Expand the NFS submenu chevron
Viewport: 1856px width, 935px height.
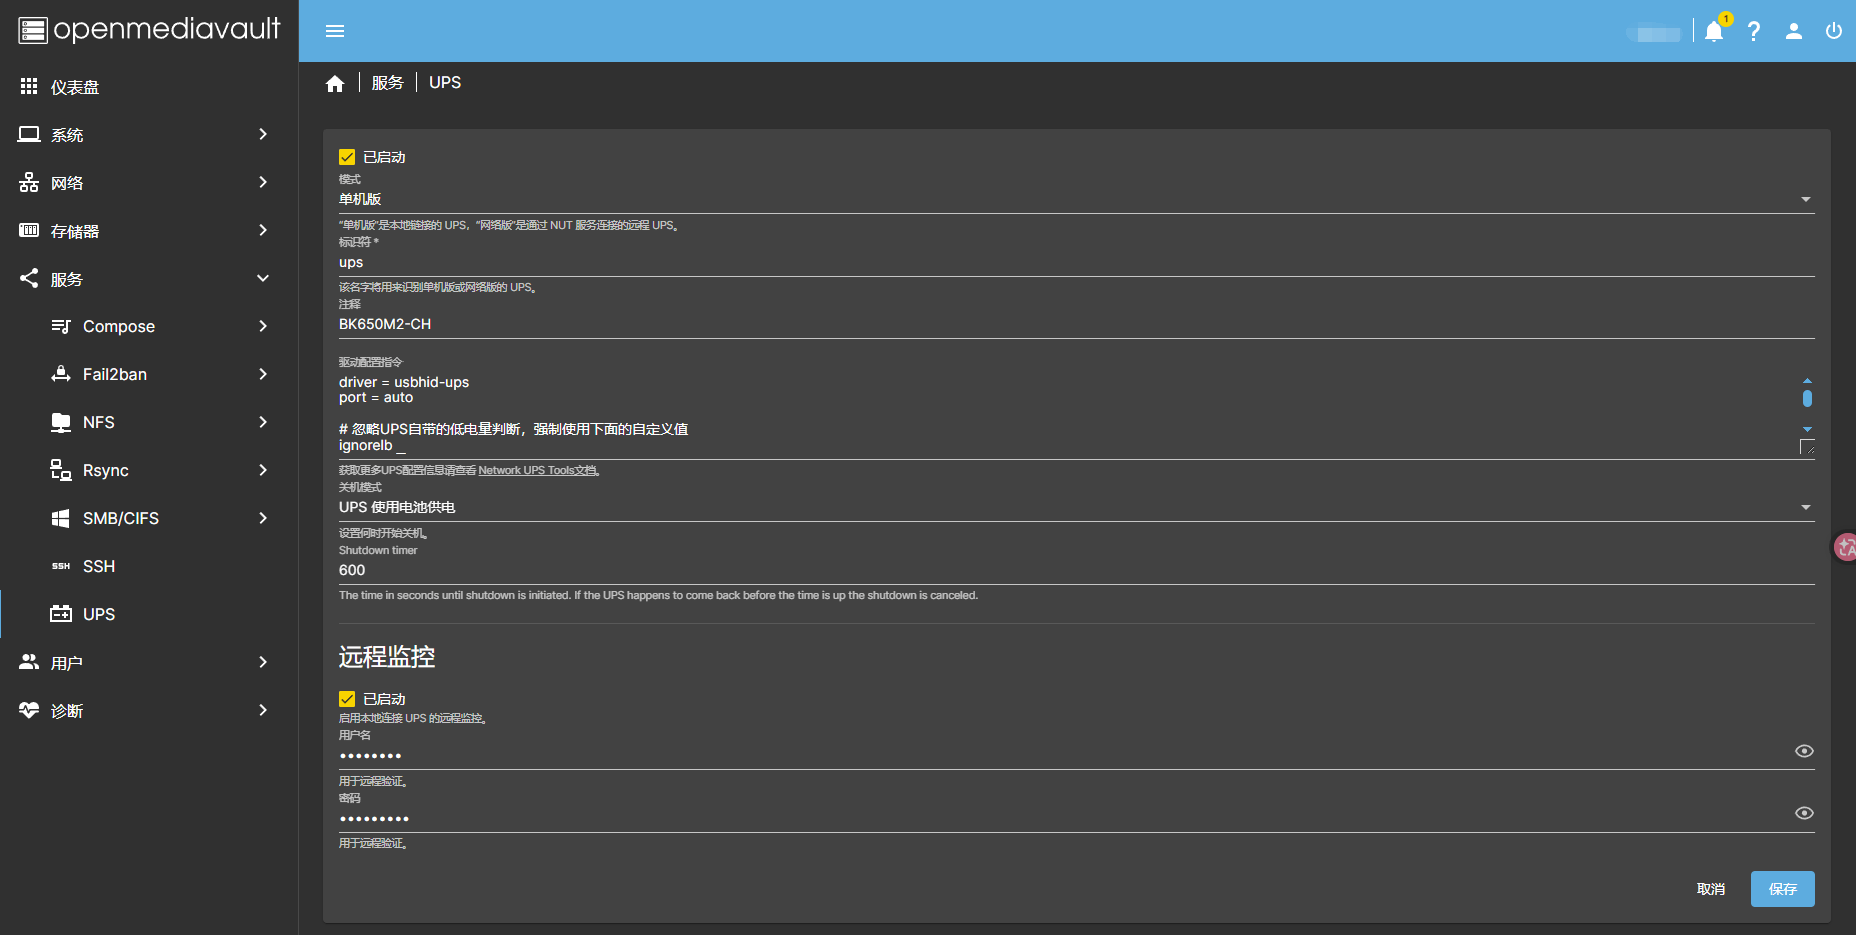click(263, 422)
